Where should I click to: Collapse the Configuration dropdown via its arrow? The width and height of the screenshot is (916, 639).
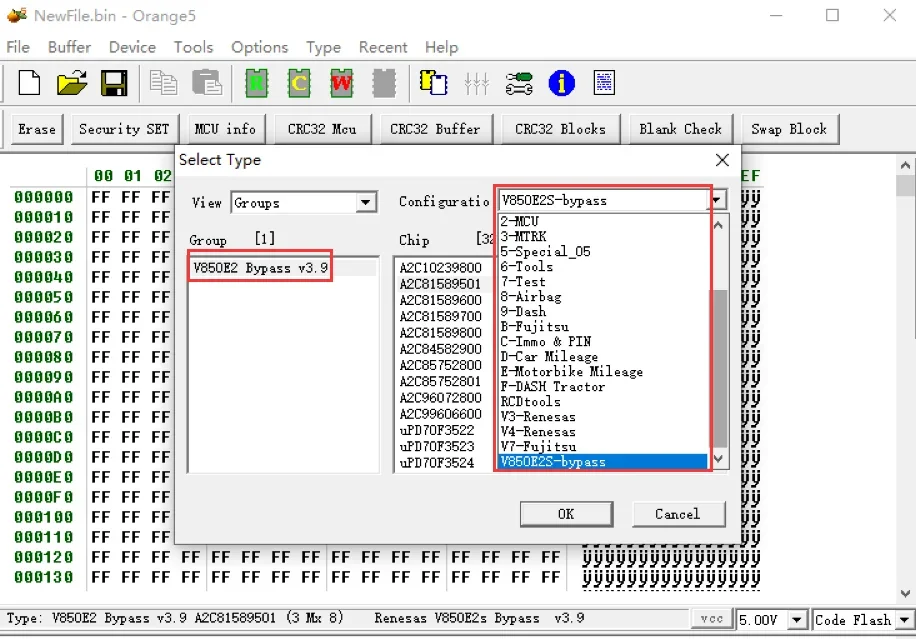pos(717,201)
